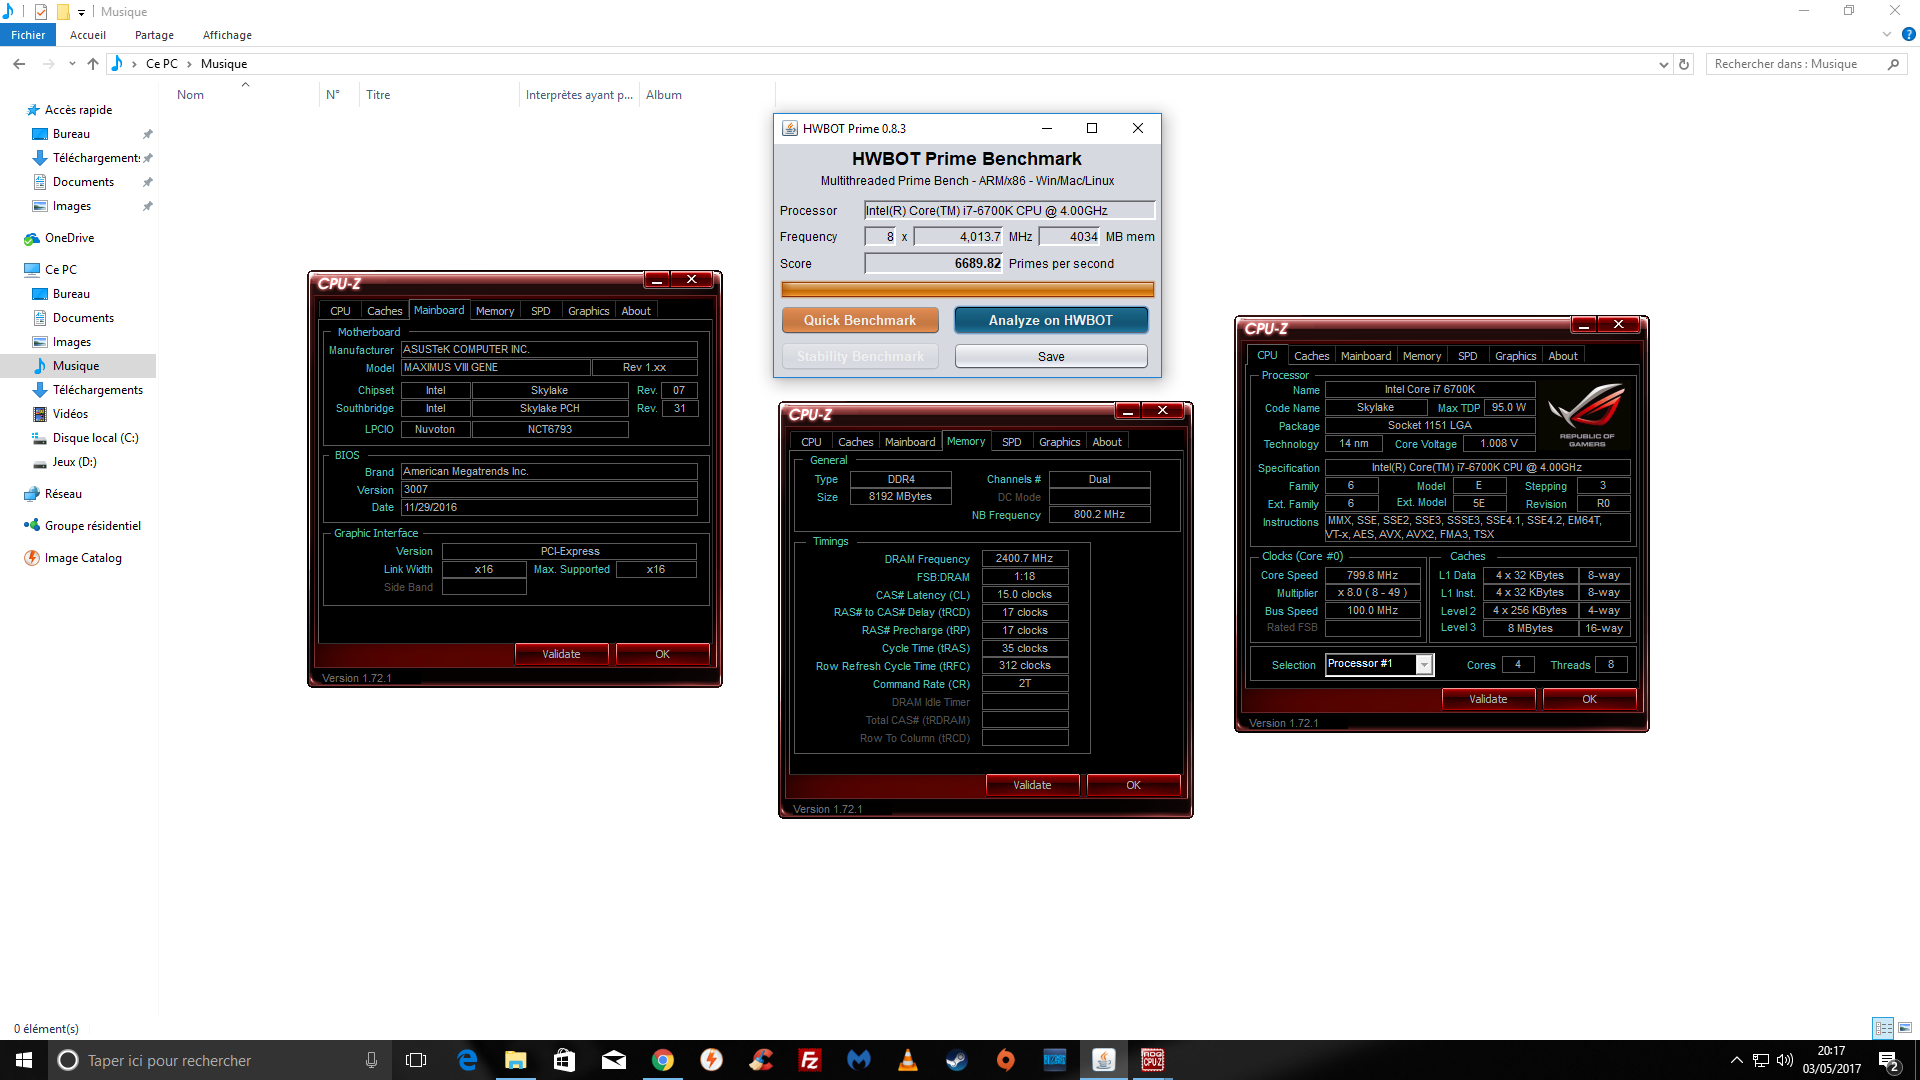Select the Java HWBOT Prime taskbar icon
Viewport: 1920px width, 1080px height.
tap(1103, 1060)
